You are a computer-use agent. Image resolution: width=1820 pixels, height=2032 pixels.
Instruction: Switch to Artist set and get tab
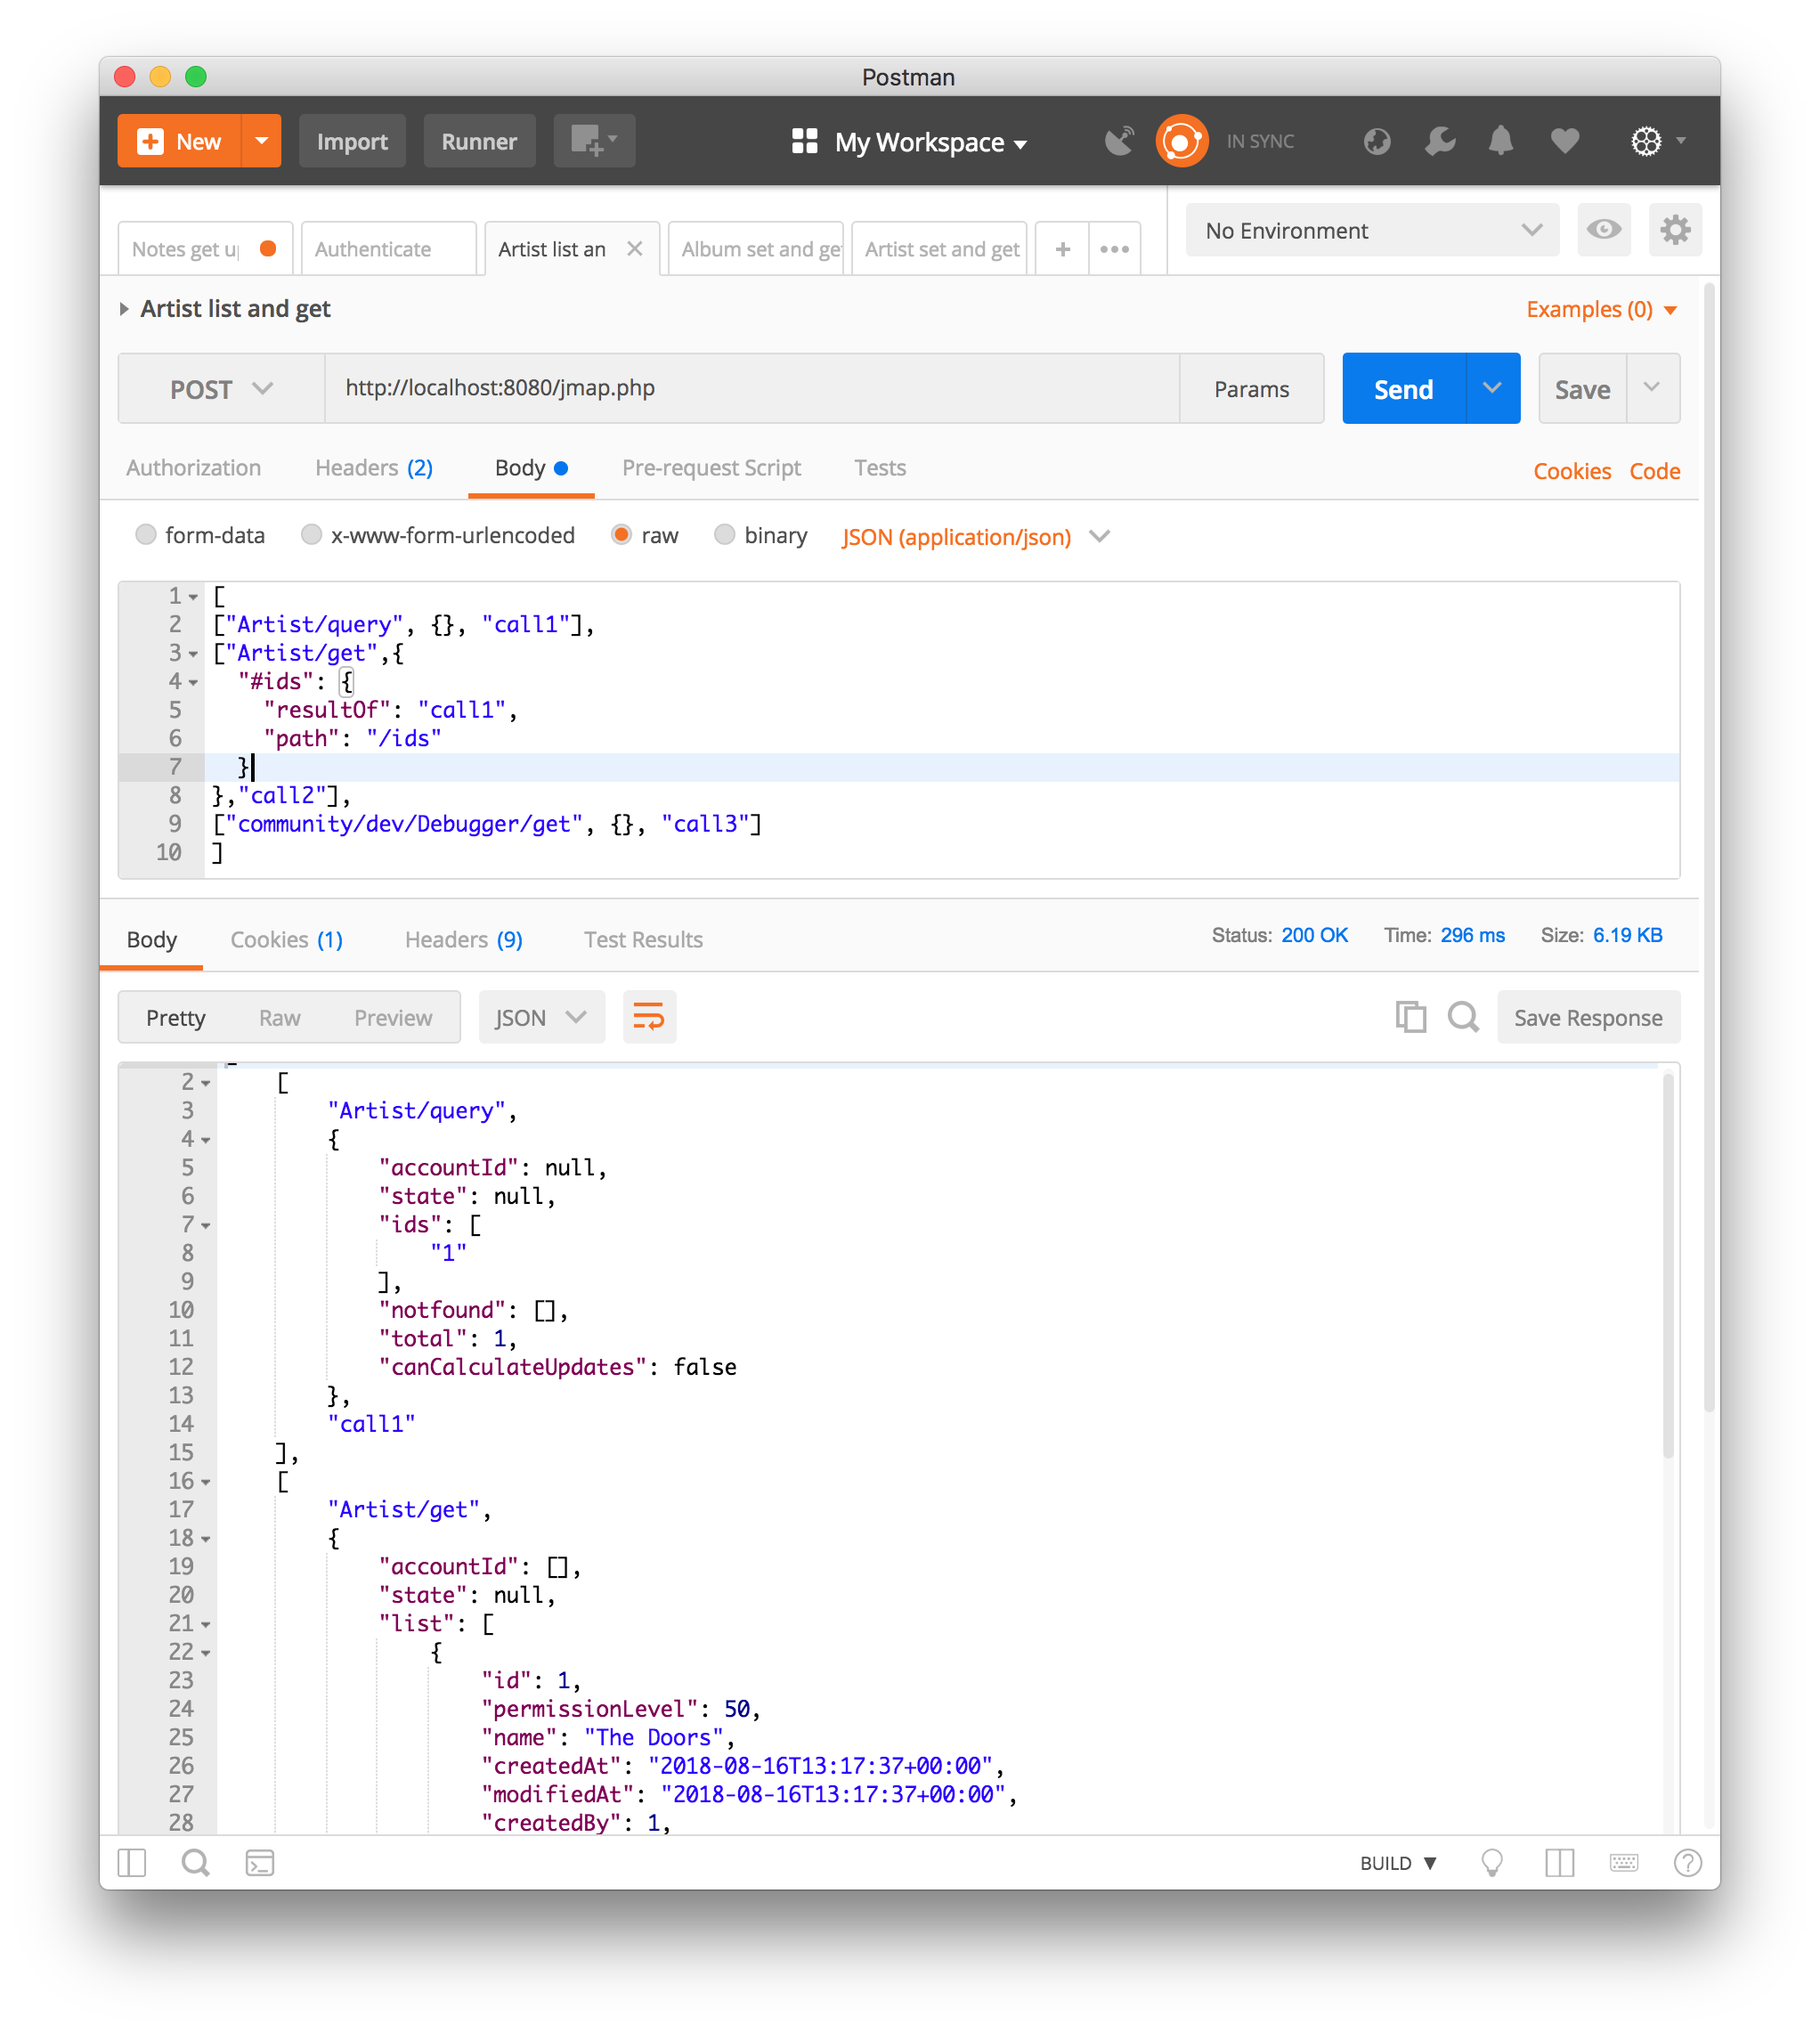(x=939, y=249)
